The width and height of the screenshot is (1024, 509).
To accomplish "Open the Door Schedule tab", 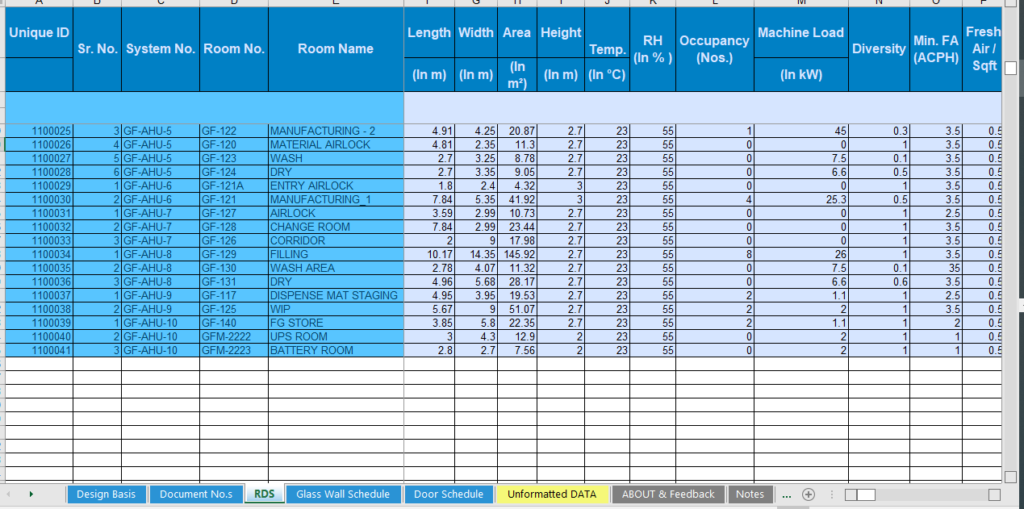I will (x=449, y=494).
